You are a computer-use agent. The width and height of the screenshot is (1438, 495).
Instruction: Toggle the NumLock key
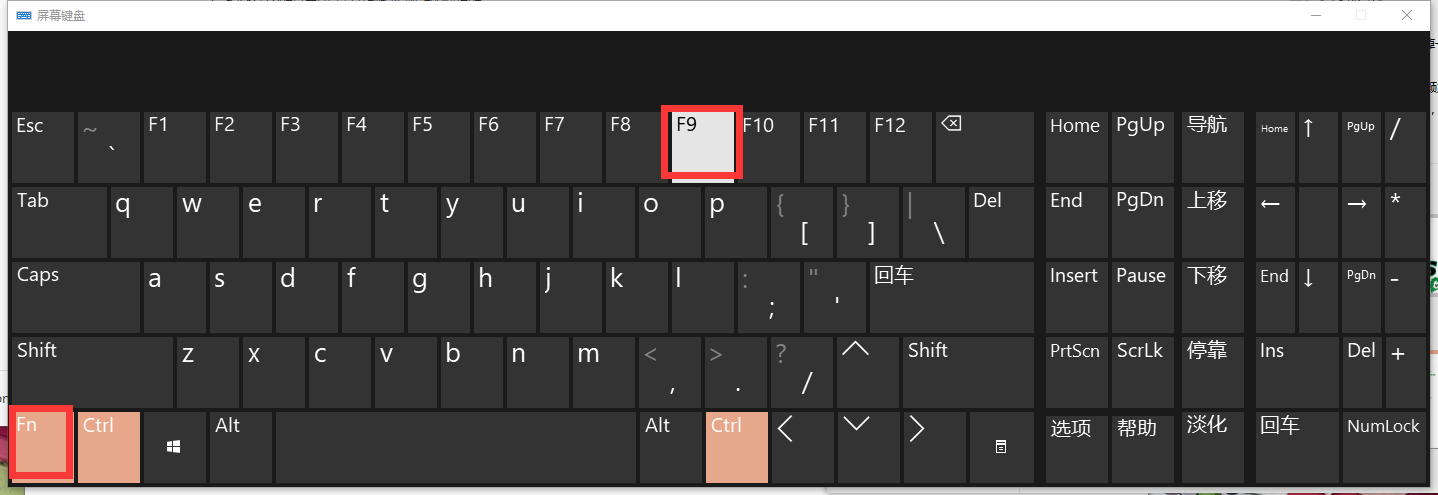click(x=1383, y=446)
